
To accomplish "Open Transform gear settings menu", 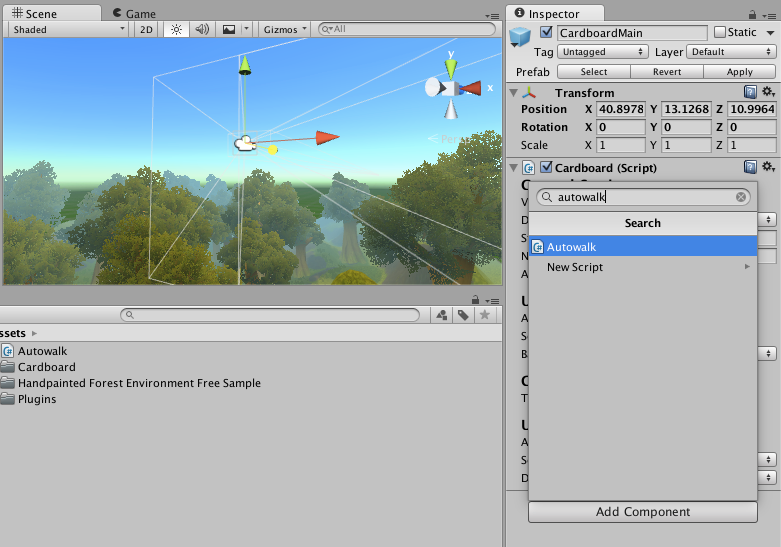I will 769,92.
